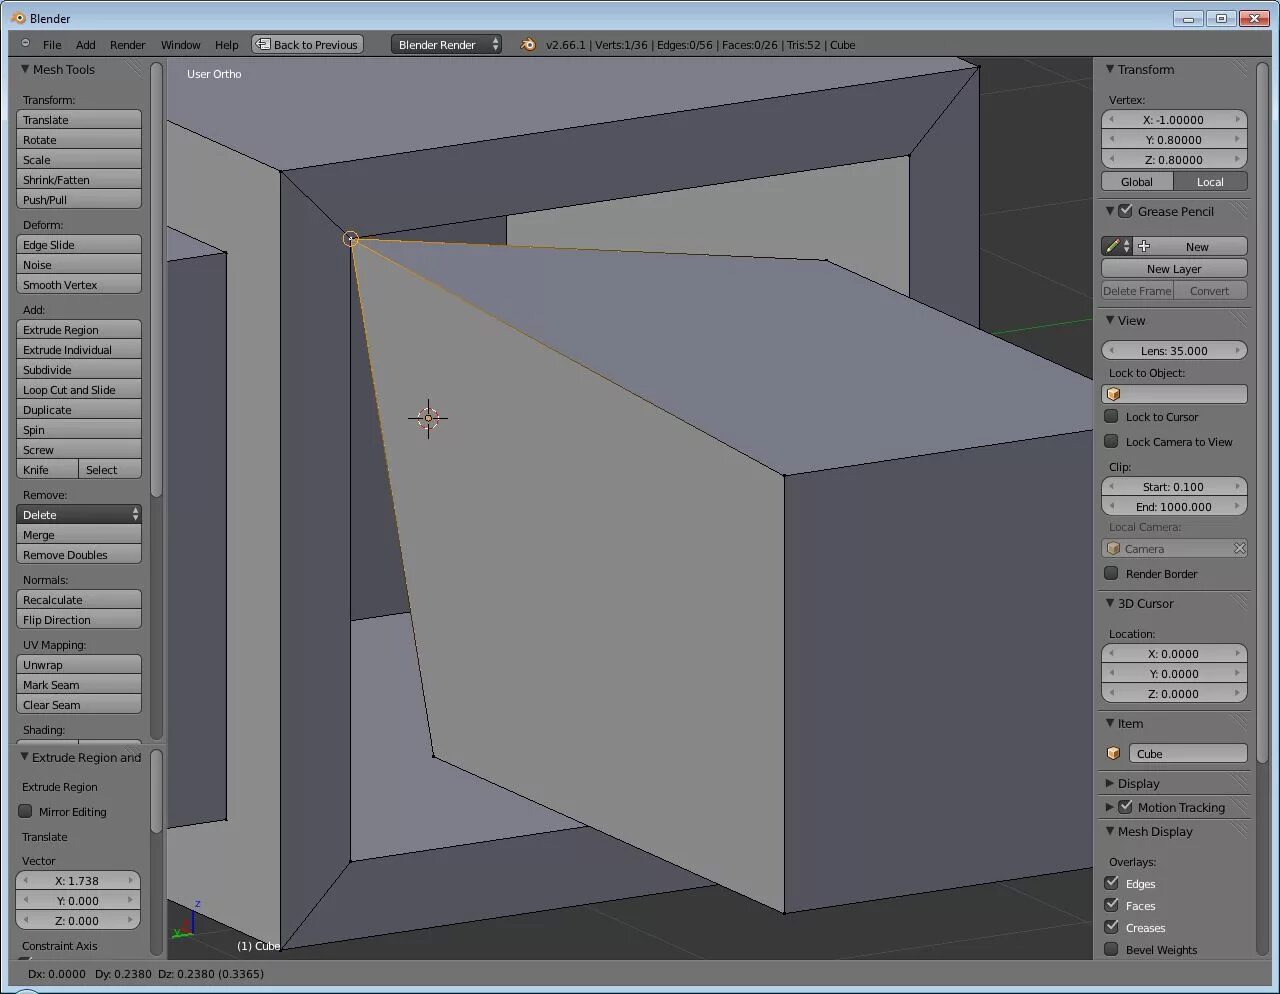The image size is (1280, 994).
Task: Open the Render menu
Action: [x=127, y=44]
